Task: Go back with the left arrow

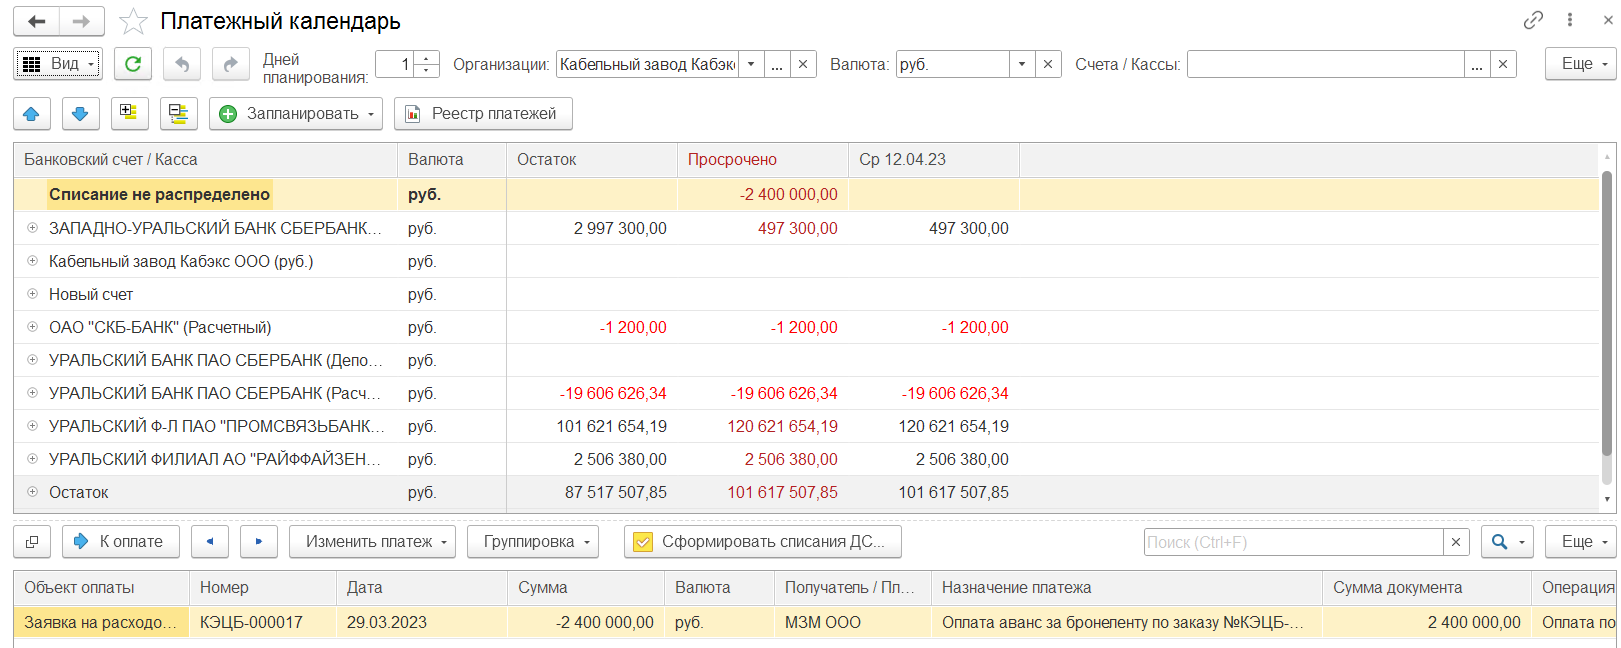Action: coord(36,21)
